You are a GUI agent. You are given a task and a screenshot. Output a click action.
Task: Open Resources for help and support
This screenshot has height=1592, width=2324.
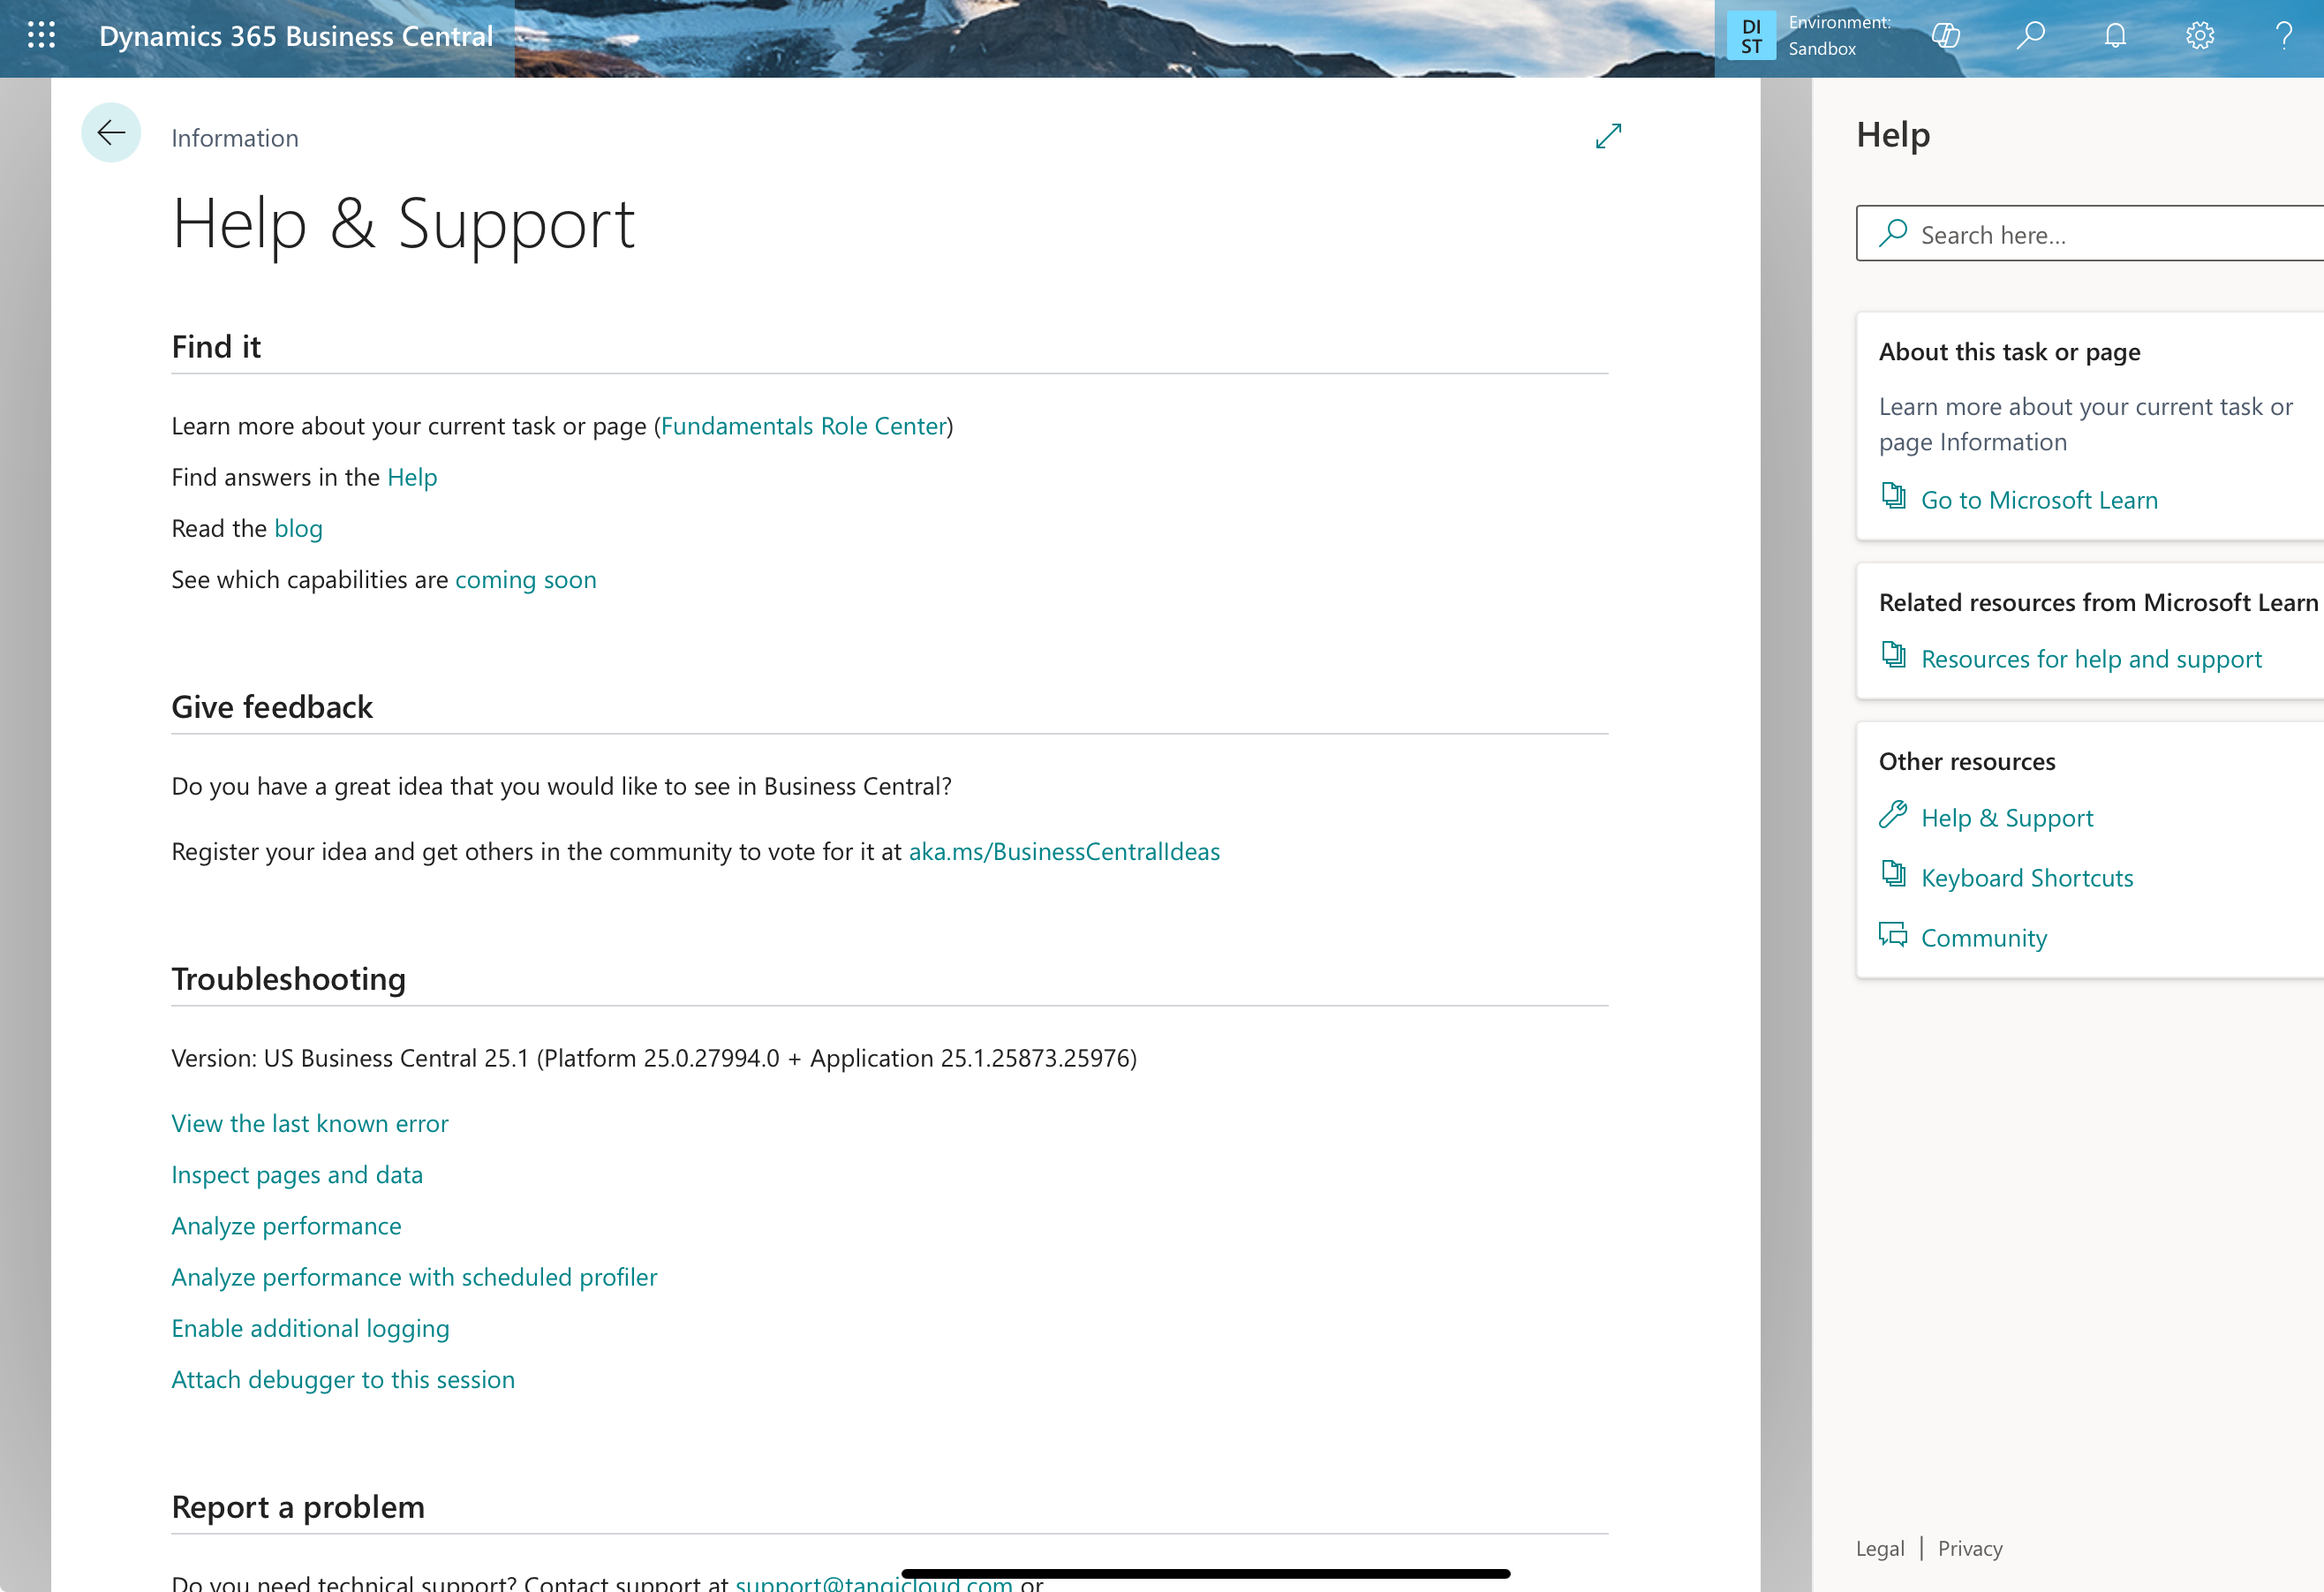tap(2090, 659)
